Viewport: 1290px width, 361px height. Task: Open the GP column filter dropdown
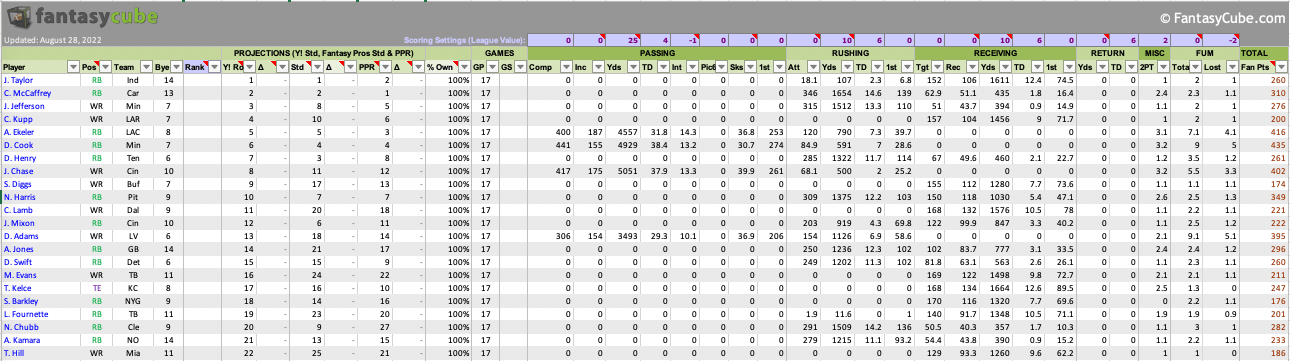[493, 66]
